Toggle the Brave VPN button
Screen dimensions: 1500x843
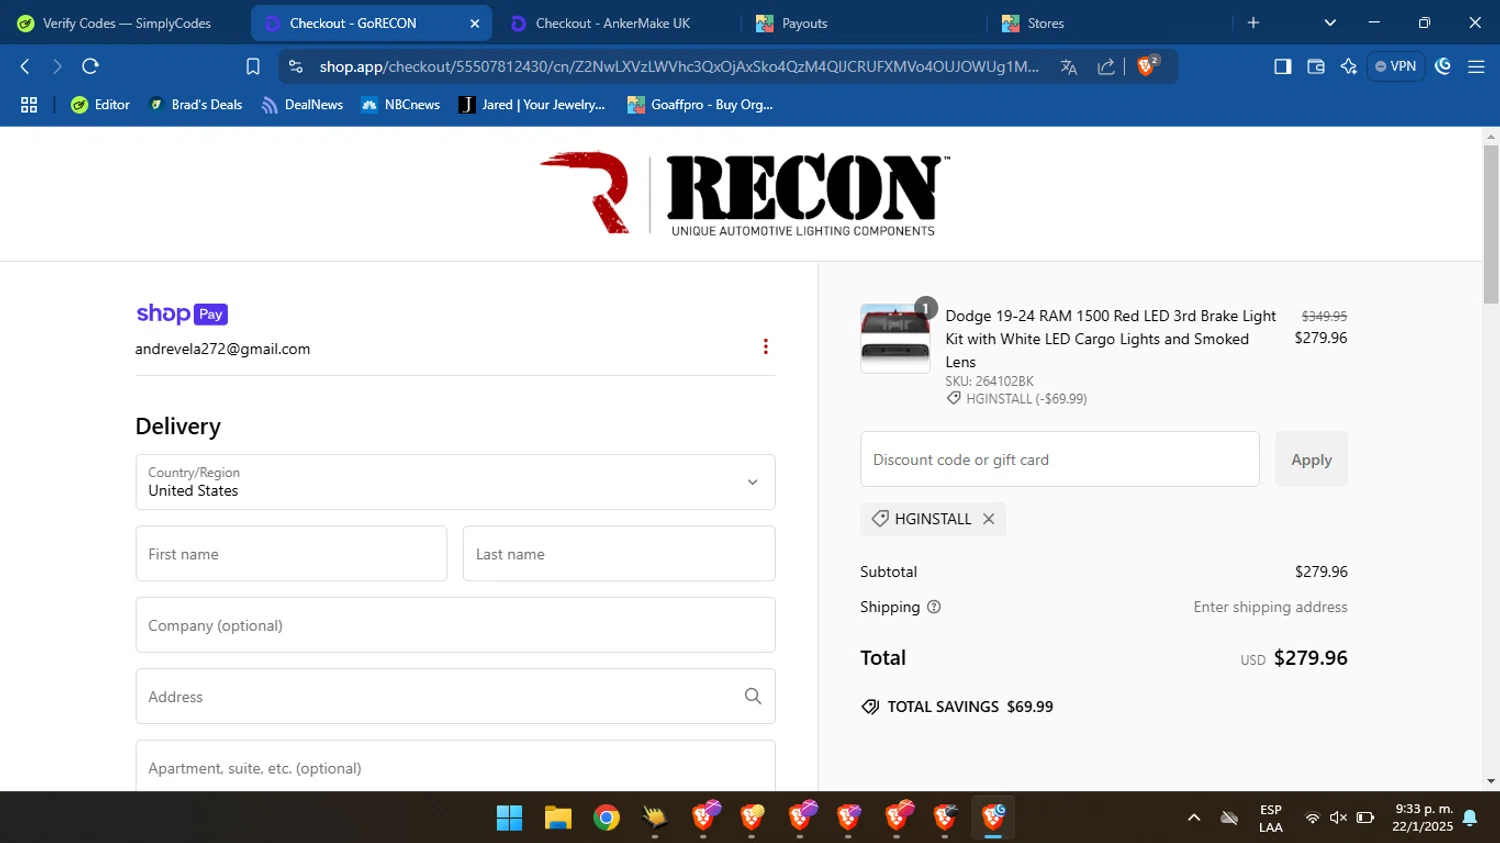coord(1396,66)
